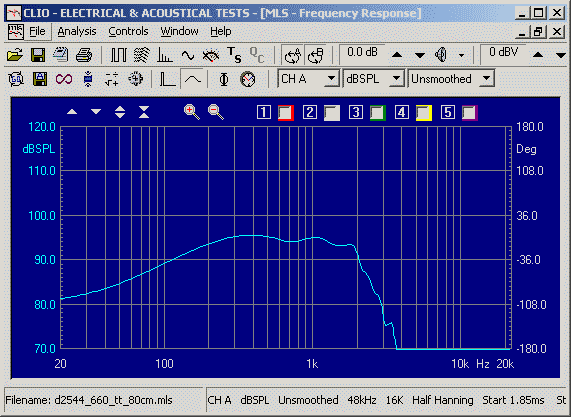
Task: Click the 0.0 dB output level field
Action: point(362,54)
